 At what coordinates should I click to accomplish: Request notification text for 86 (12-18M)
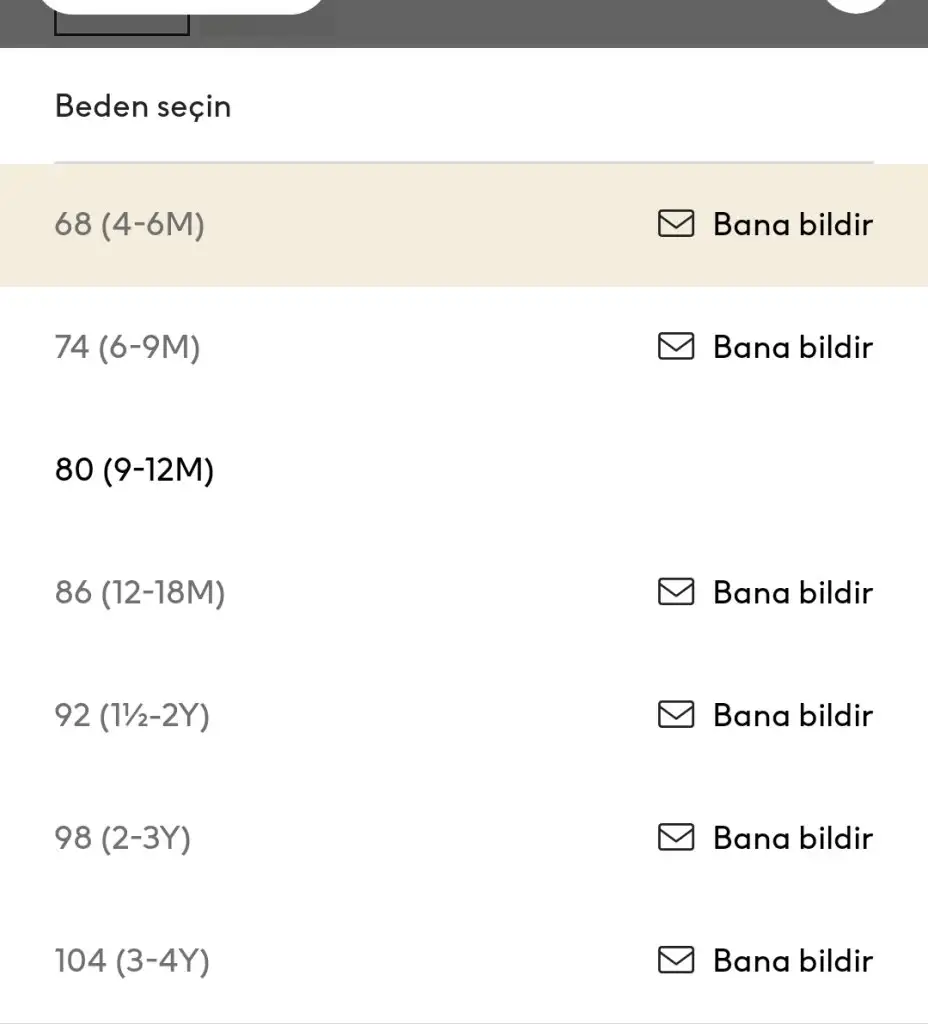pos(792,592)
